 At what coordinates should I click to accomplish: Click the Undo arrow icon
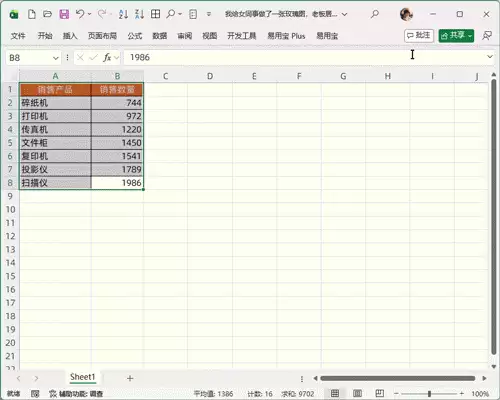(x=80, y=14)
